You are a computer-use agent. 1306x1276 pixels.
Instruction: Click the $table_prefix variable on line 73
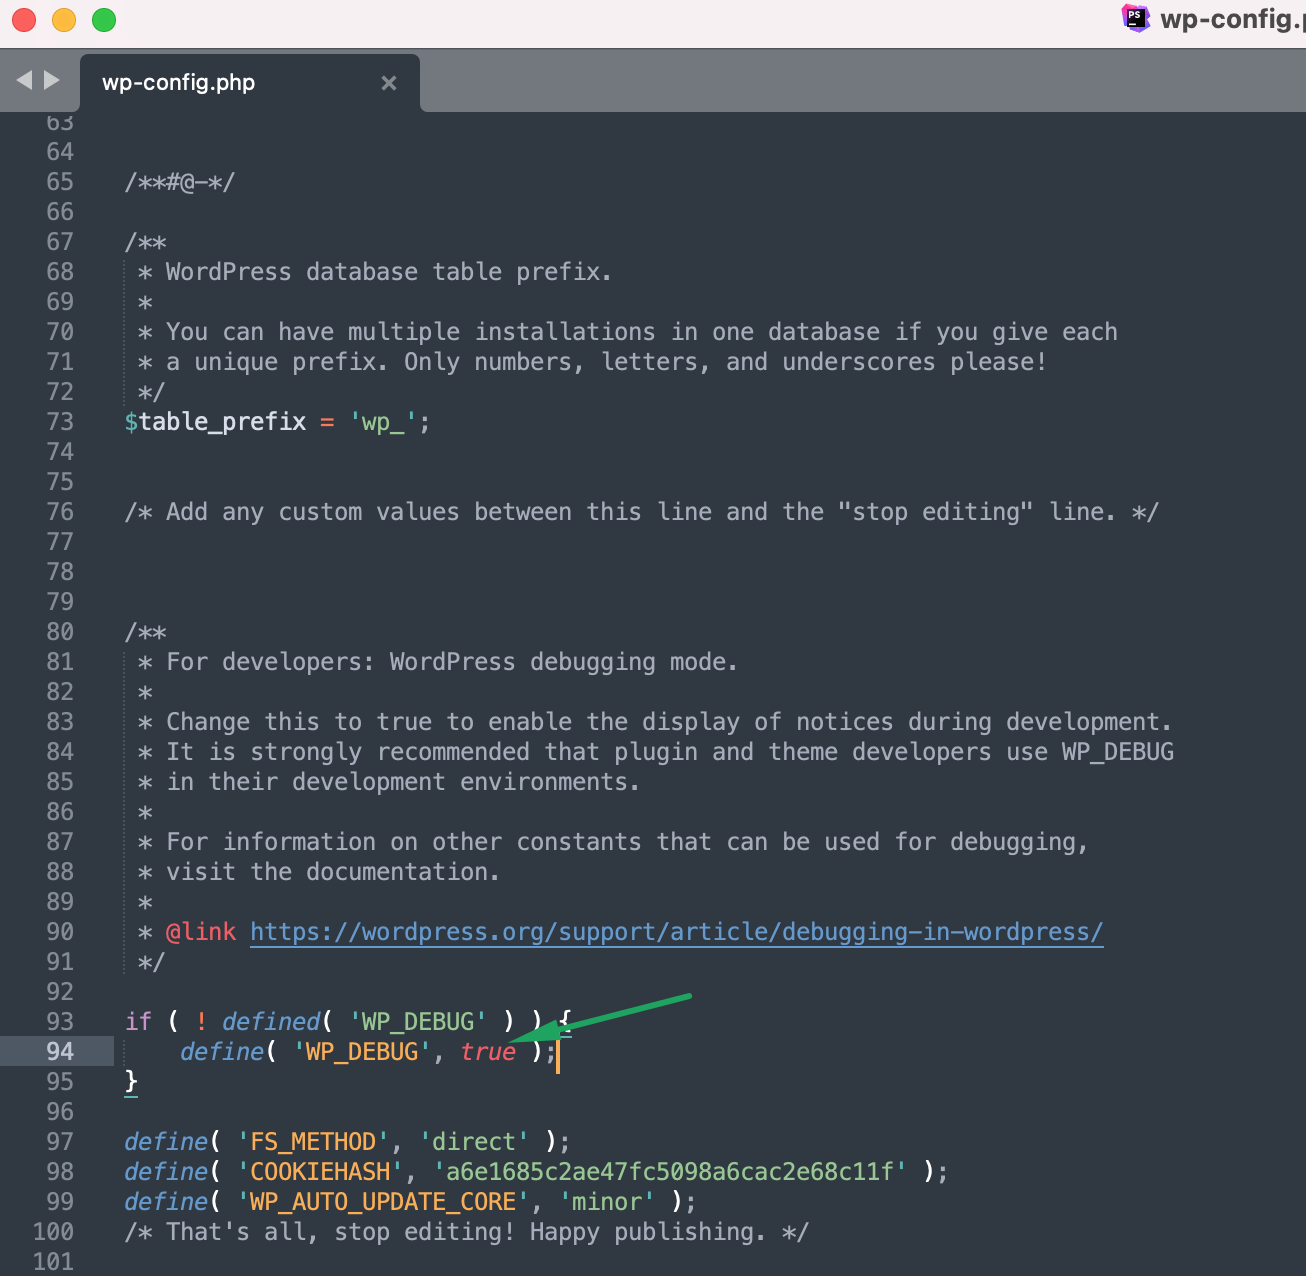215,422
